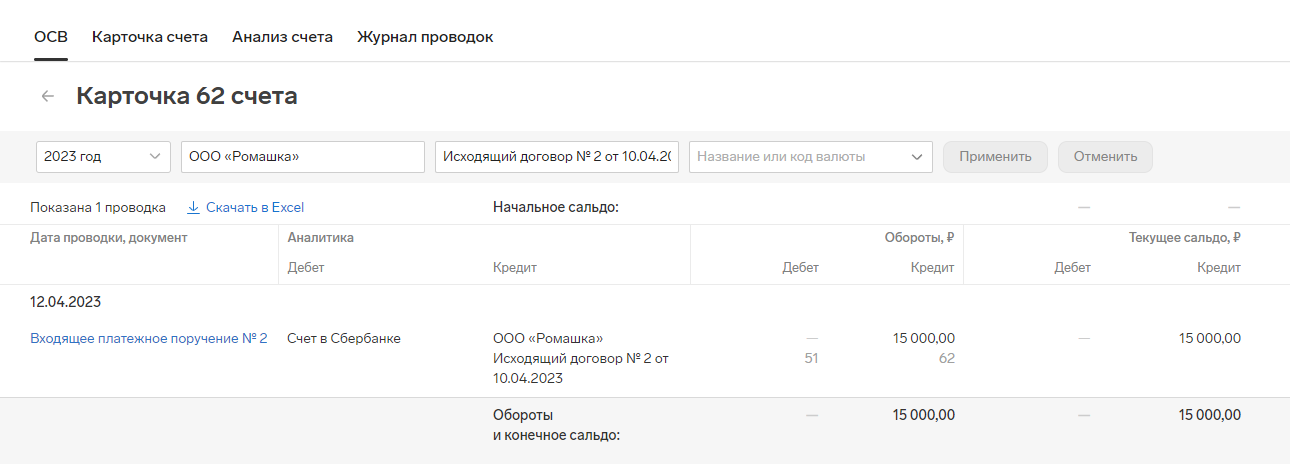The width and height of the screenshot is (1290, 464).
Task: Switch to the ОСВ tab
Action: tap(51, 37)
